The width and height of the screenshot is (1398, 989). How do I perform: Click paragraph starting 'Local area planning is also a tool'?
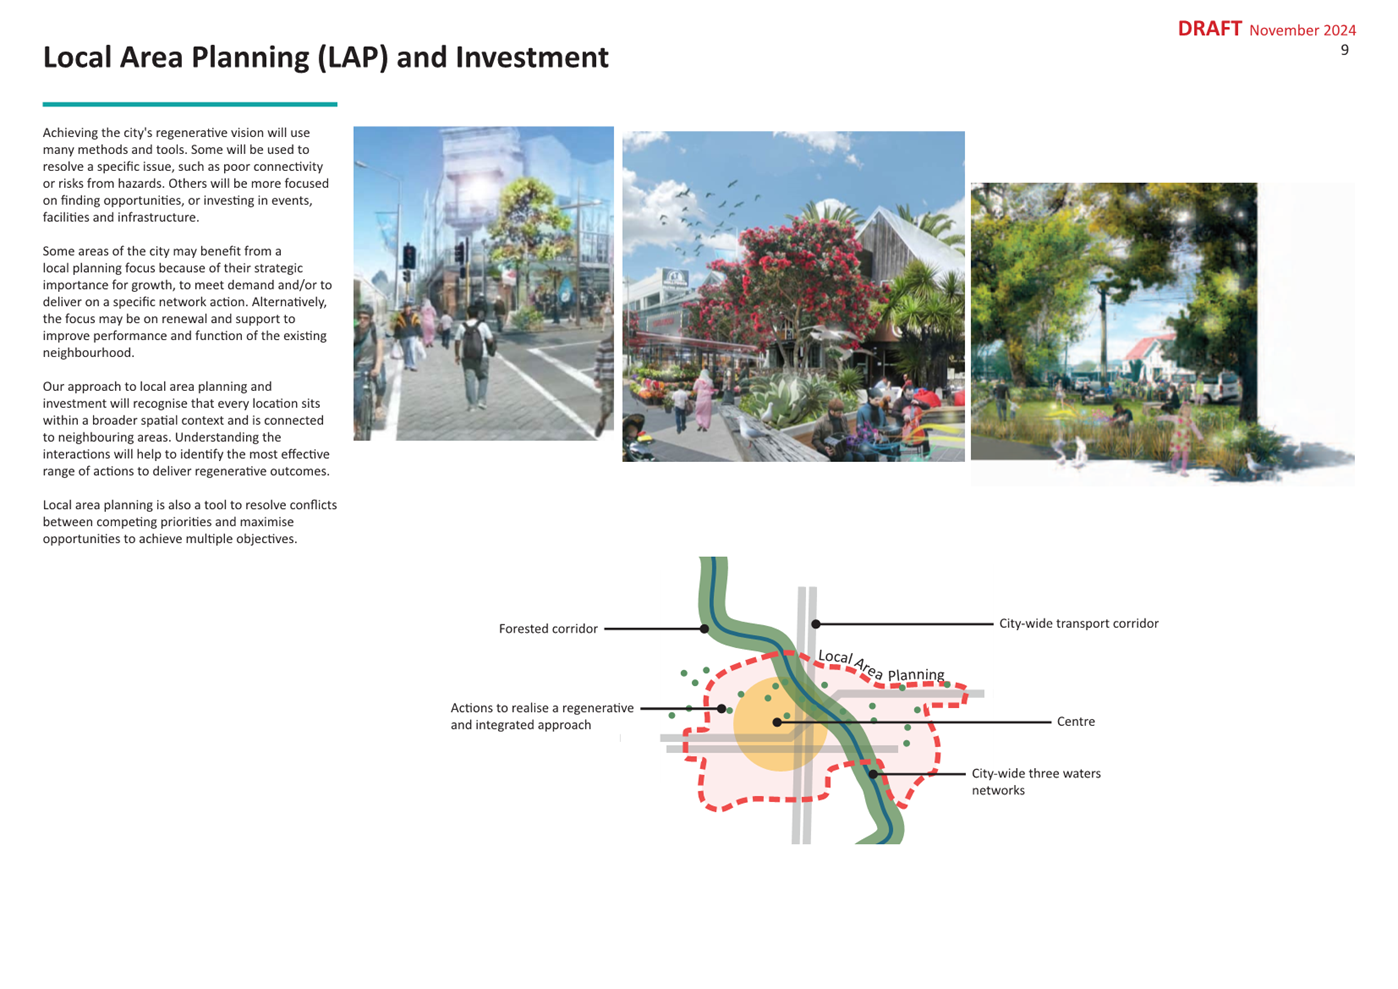coord(190,522)
